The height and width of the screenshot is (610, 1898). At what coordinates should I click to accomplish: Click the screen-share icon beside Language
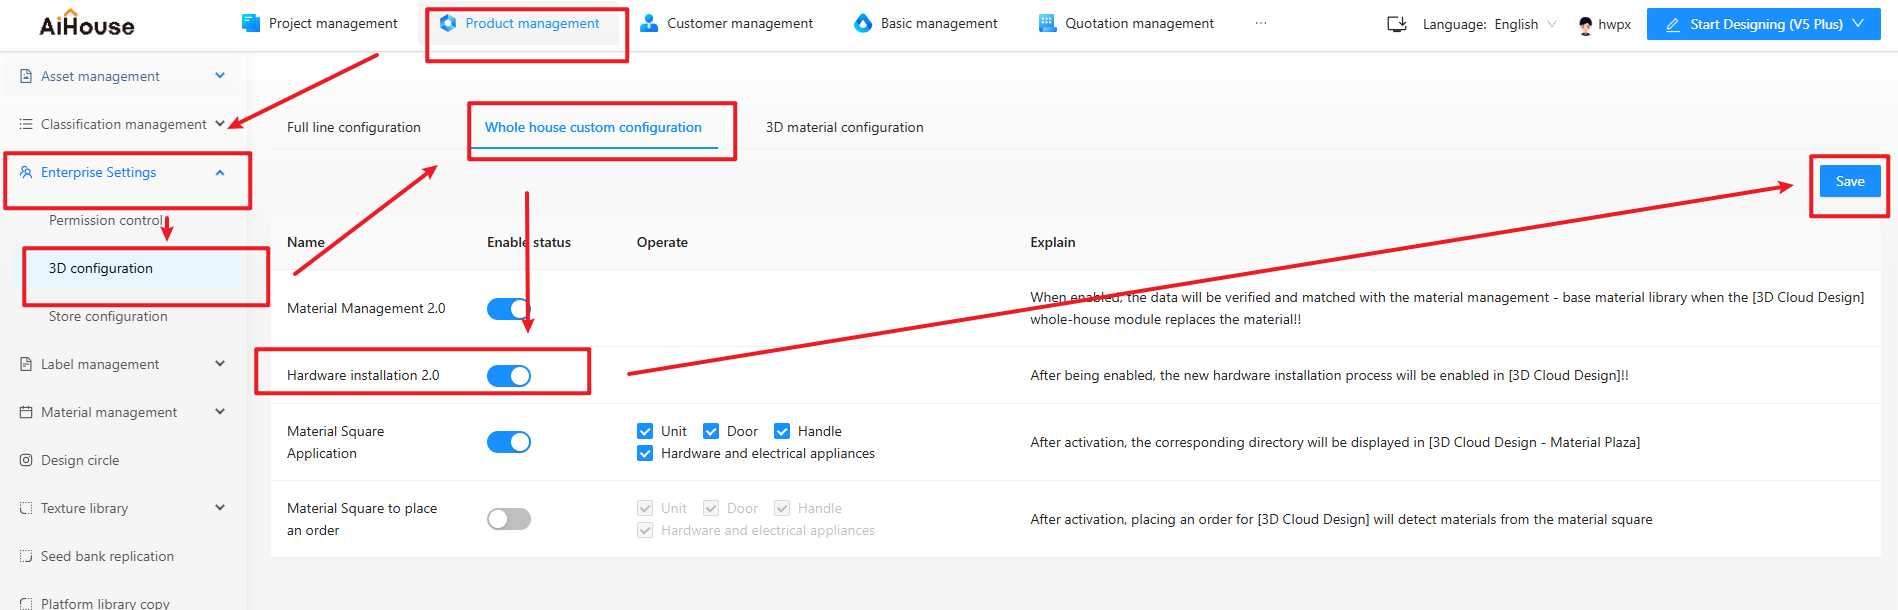point(1397,24)
